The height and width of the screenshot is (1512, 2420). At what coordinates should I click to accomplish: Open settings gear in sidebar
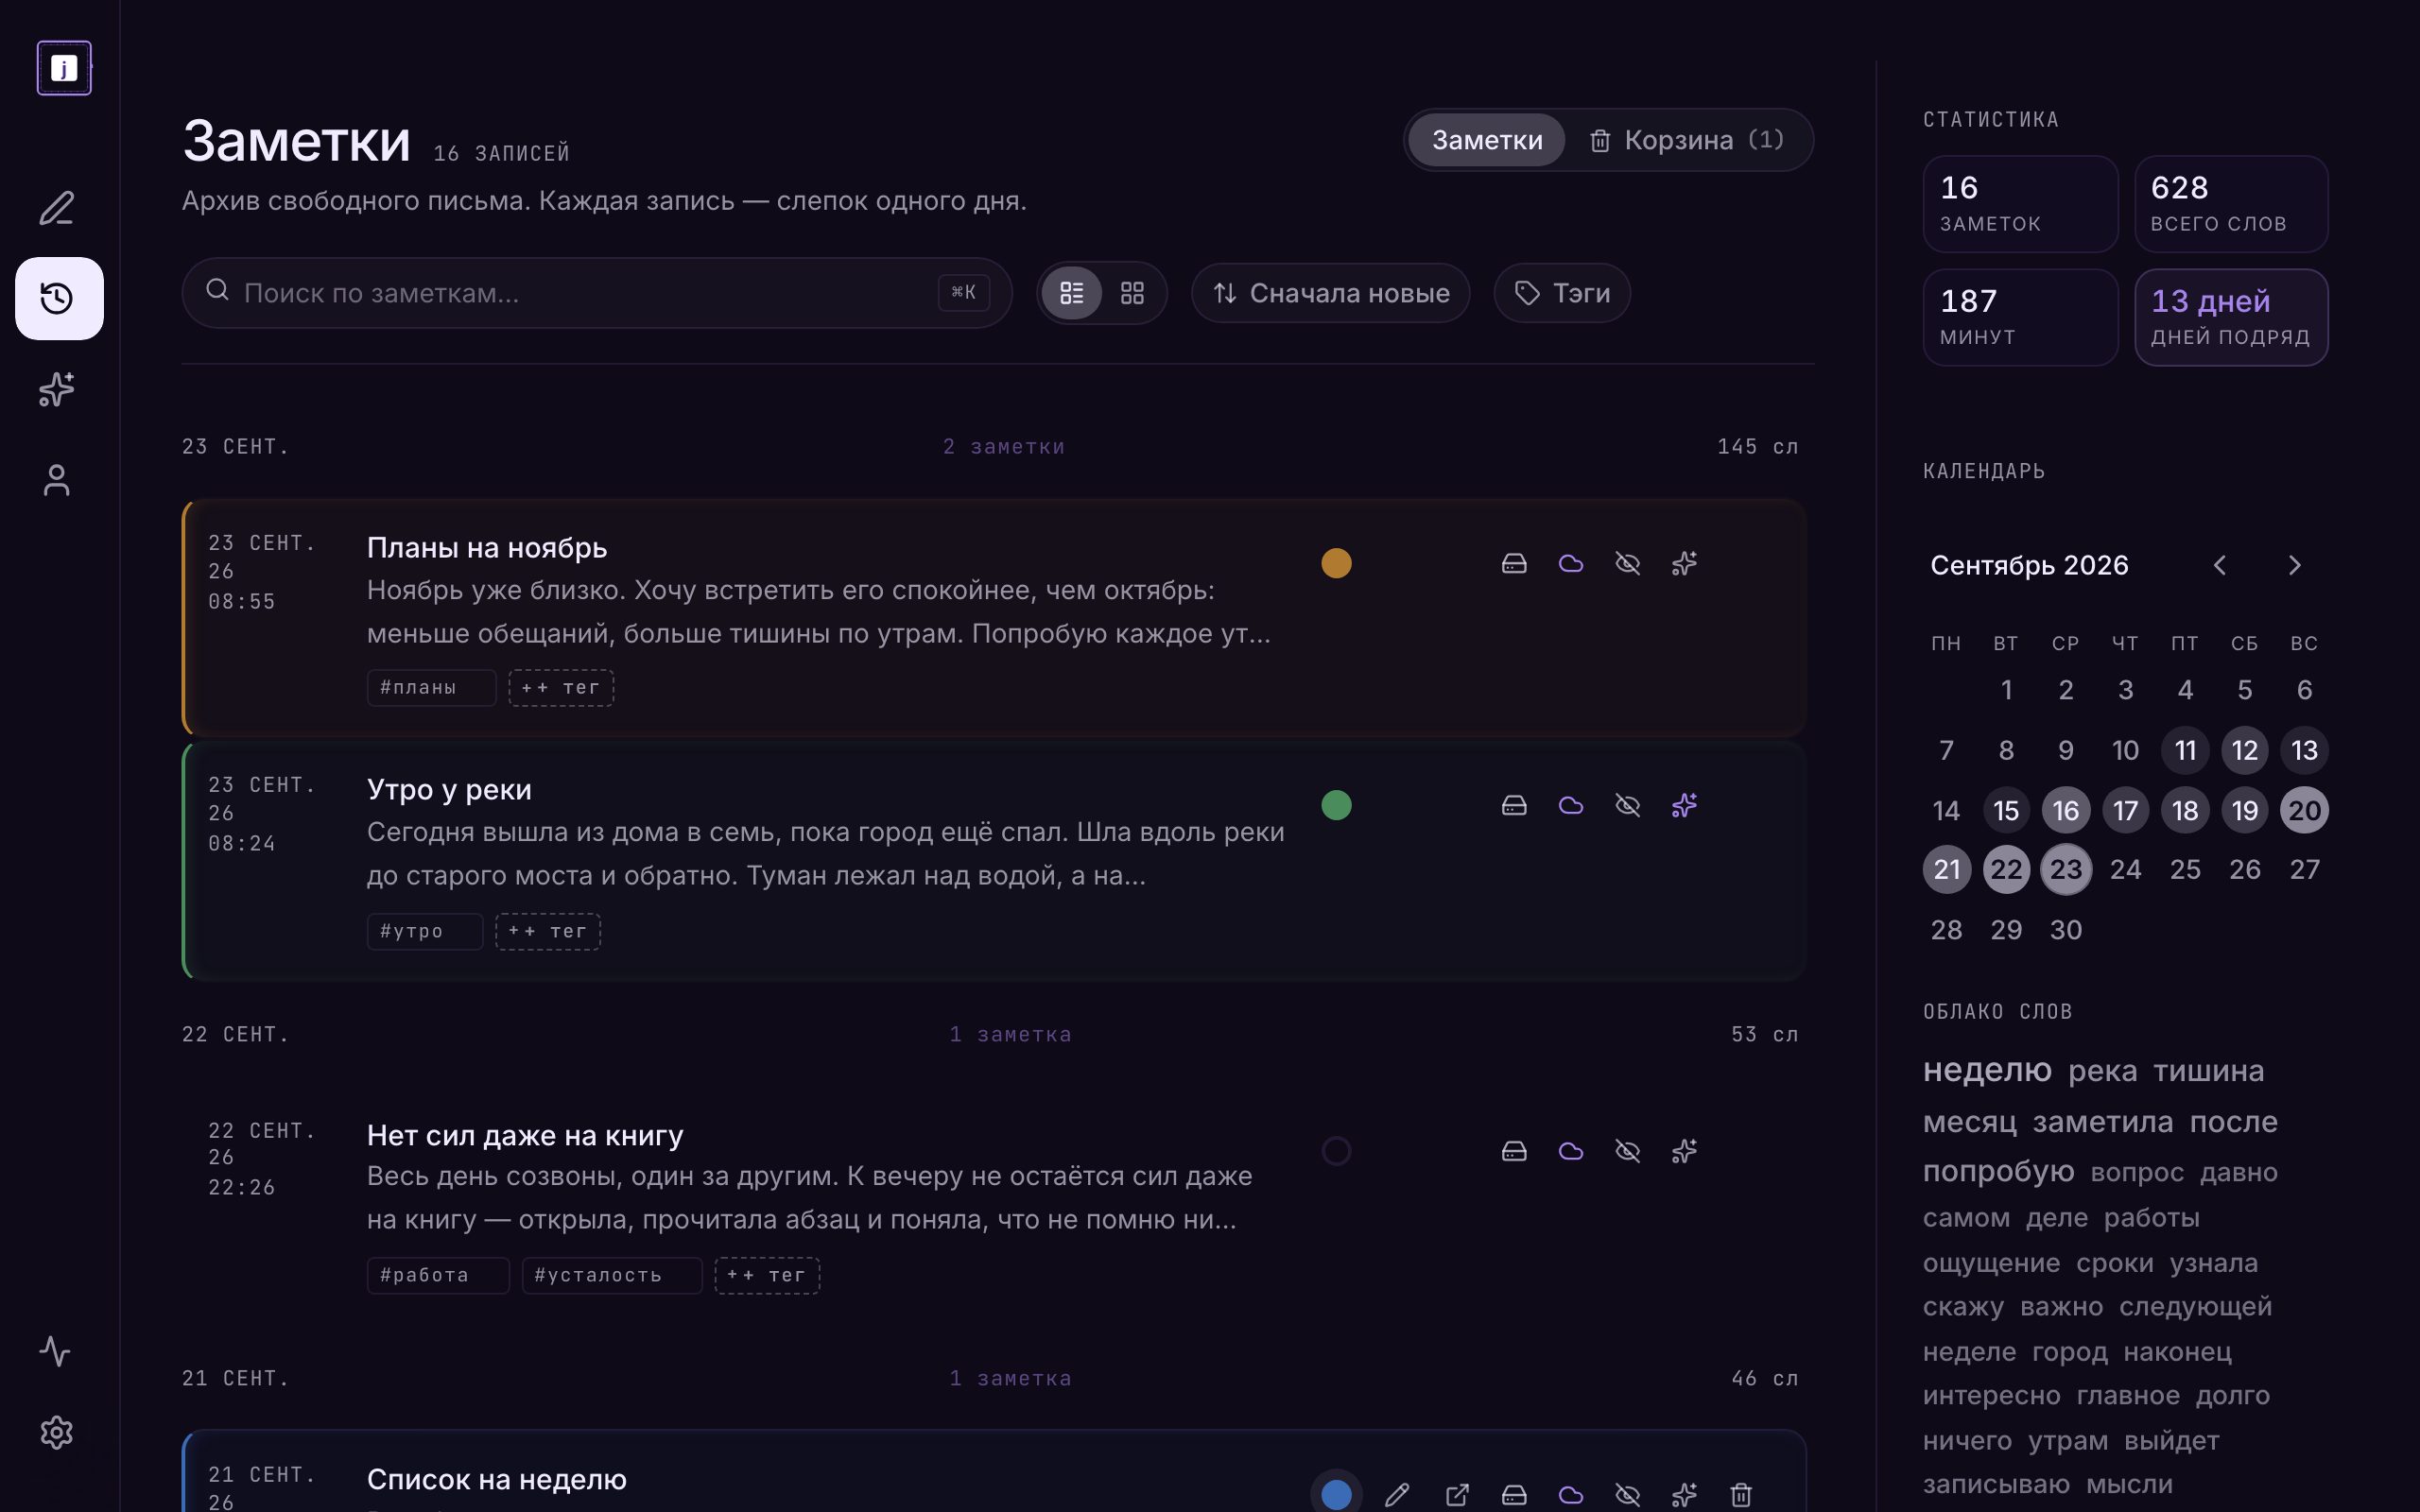click(56, 1432)
